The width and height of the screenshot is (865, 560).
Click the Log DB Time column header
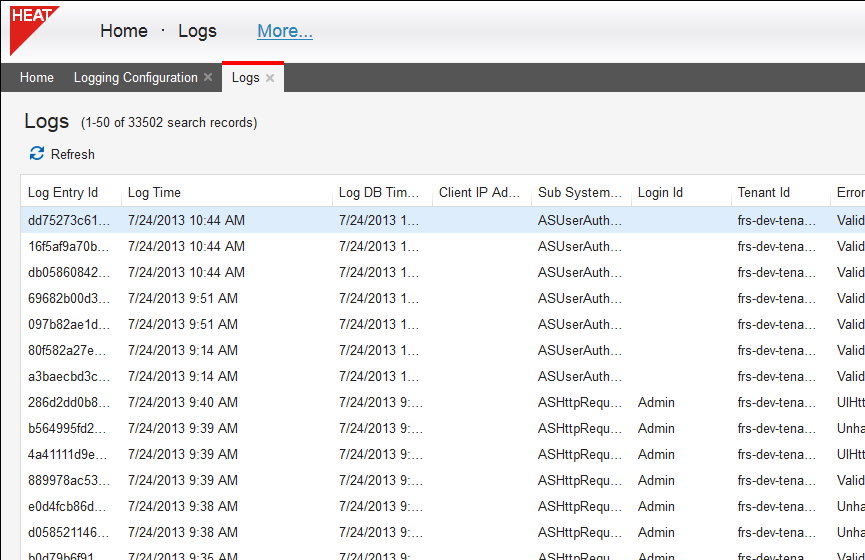pyautogui.click(x=380, y=193)
